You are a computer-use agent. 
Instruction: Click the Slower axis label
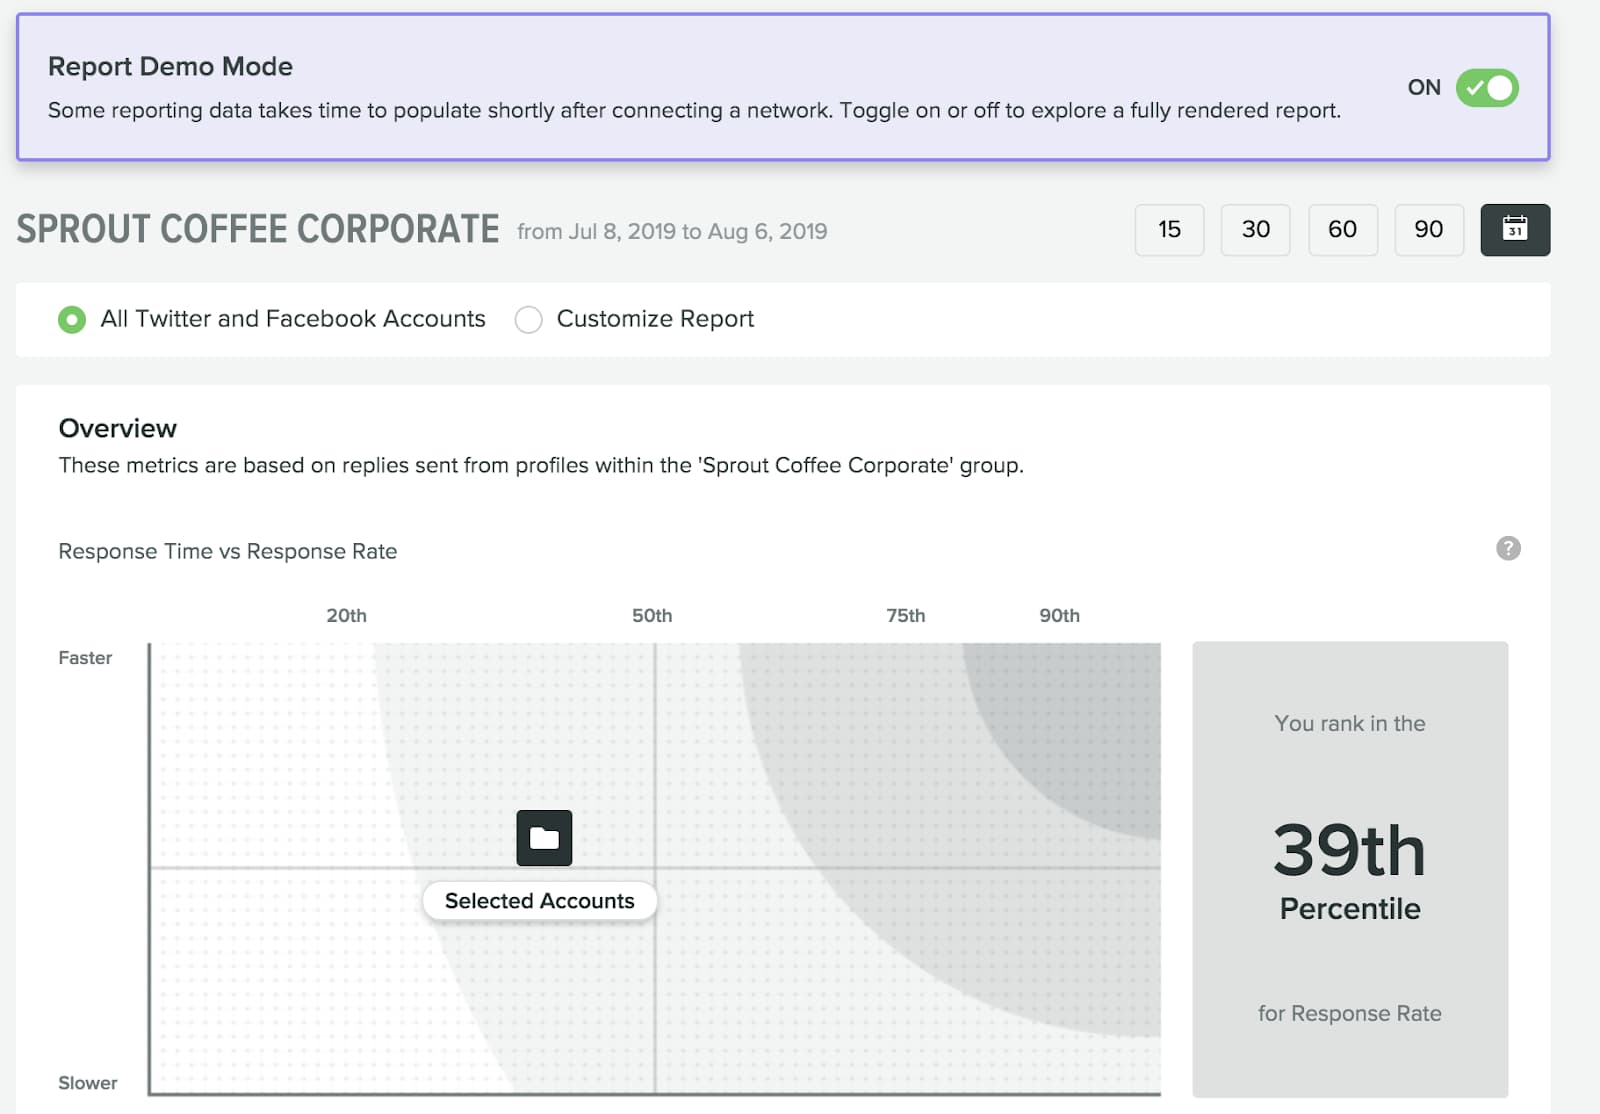87,1083
